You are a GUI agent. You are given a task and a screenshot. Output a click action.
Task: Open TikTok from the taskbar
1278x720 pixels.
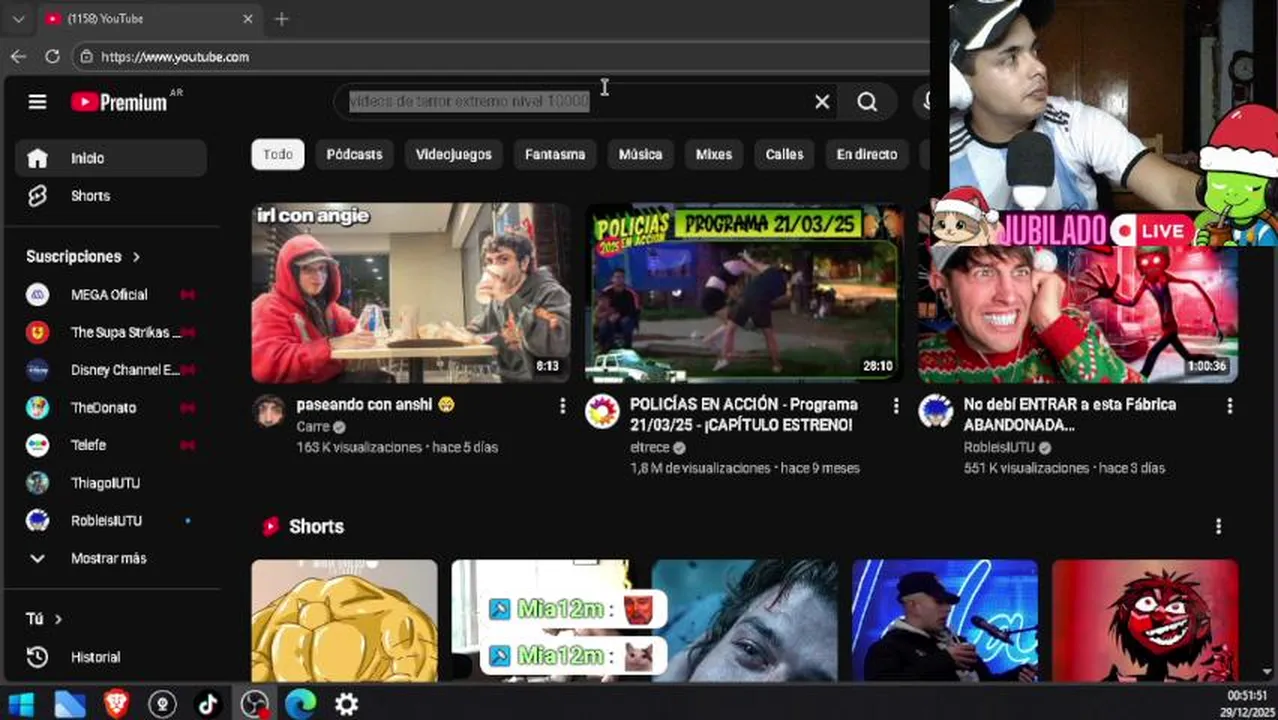tap(208, 704)
